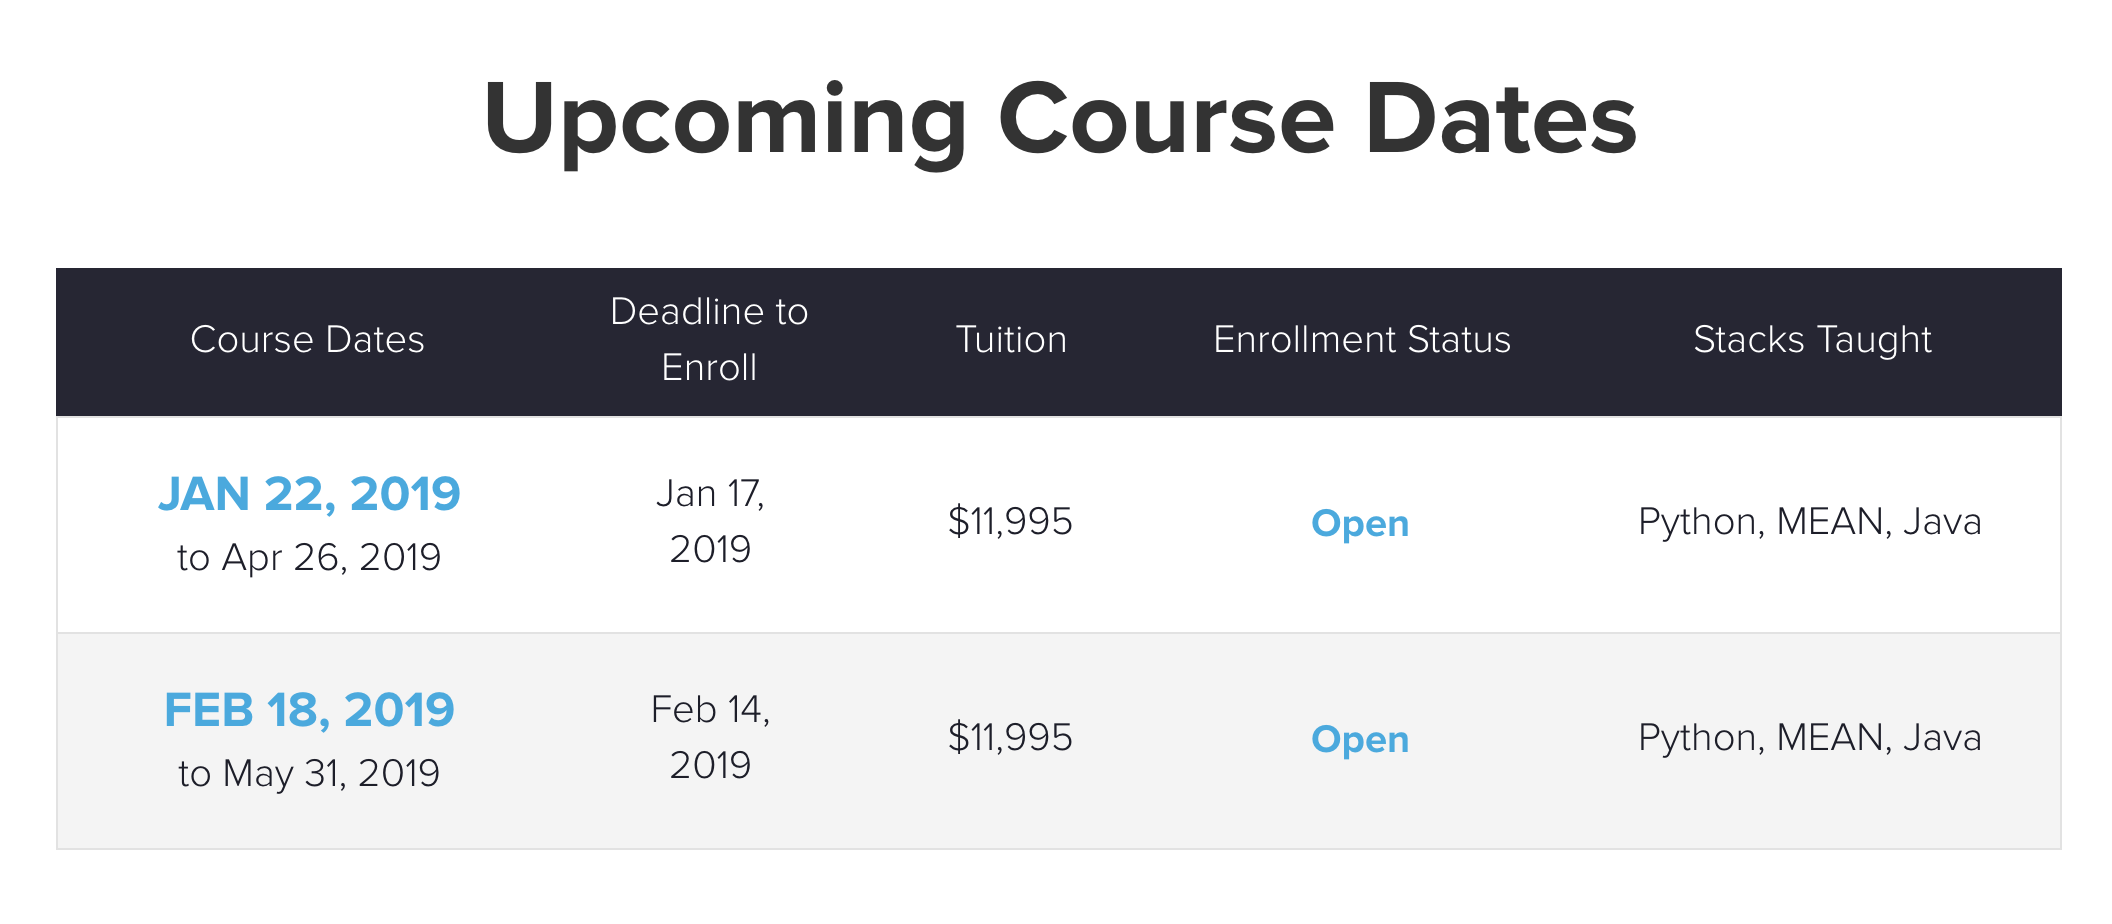Select Python, MEAN, Java in January row

pyautogui.click(x=1810, y=523)
